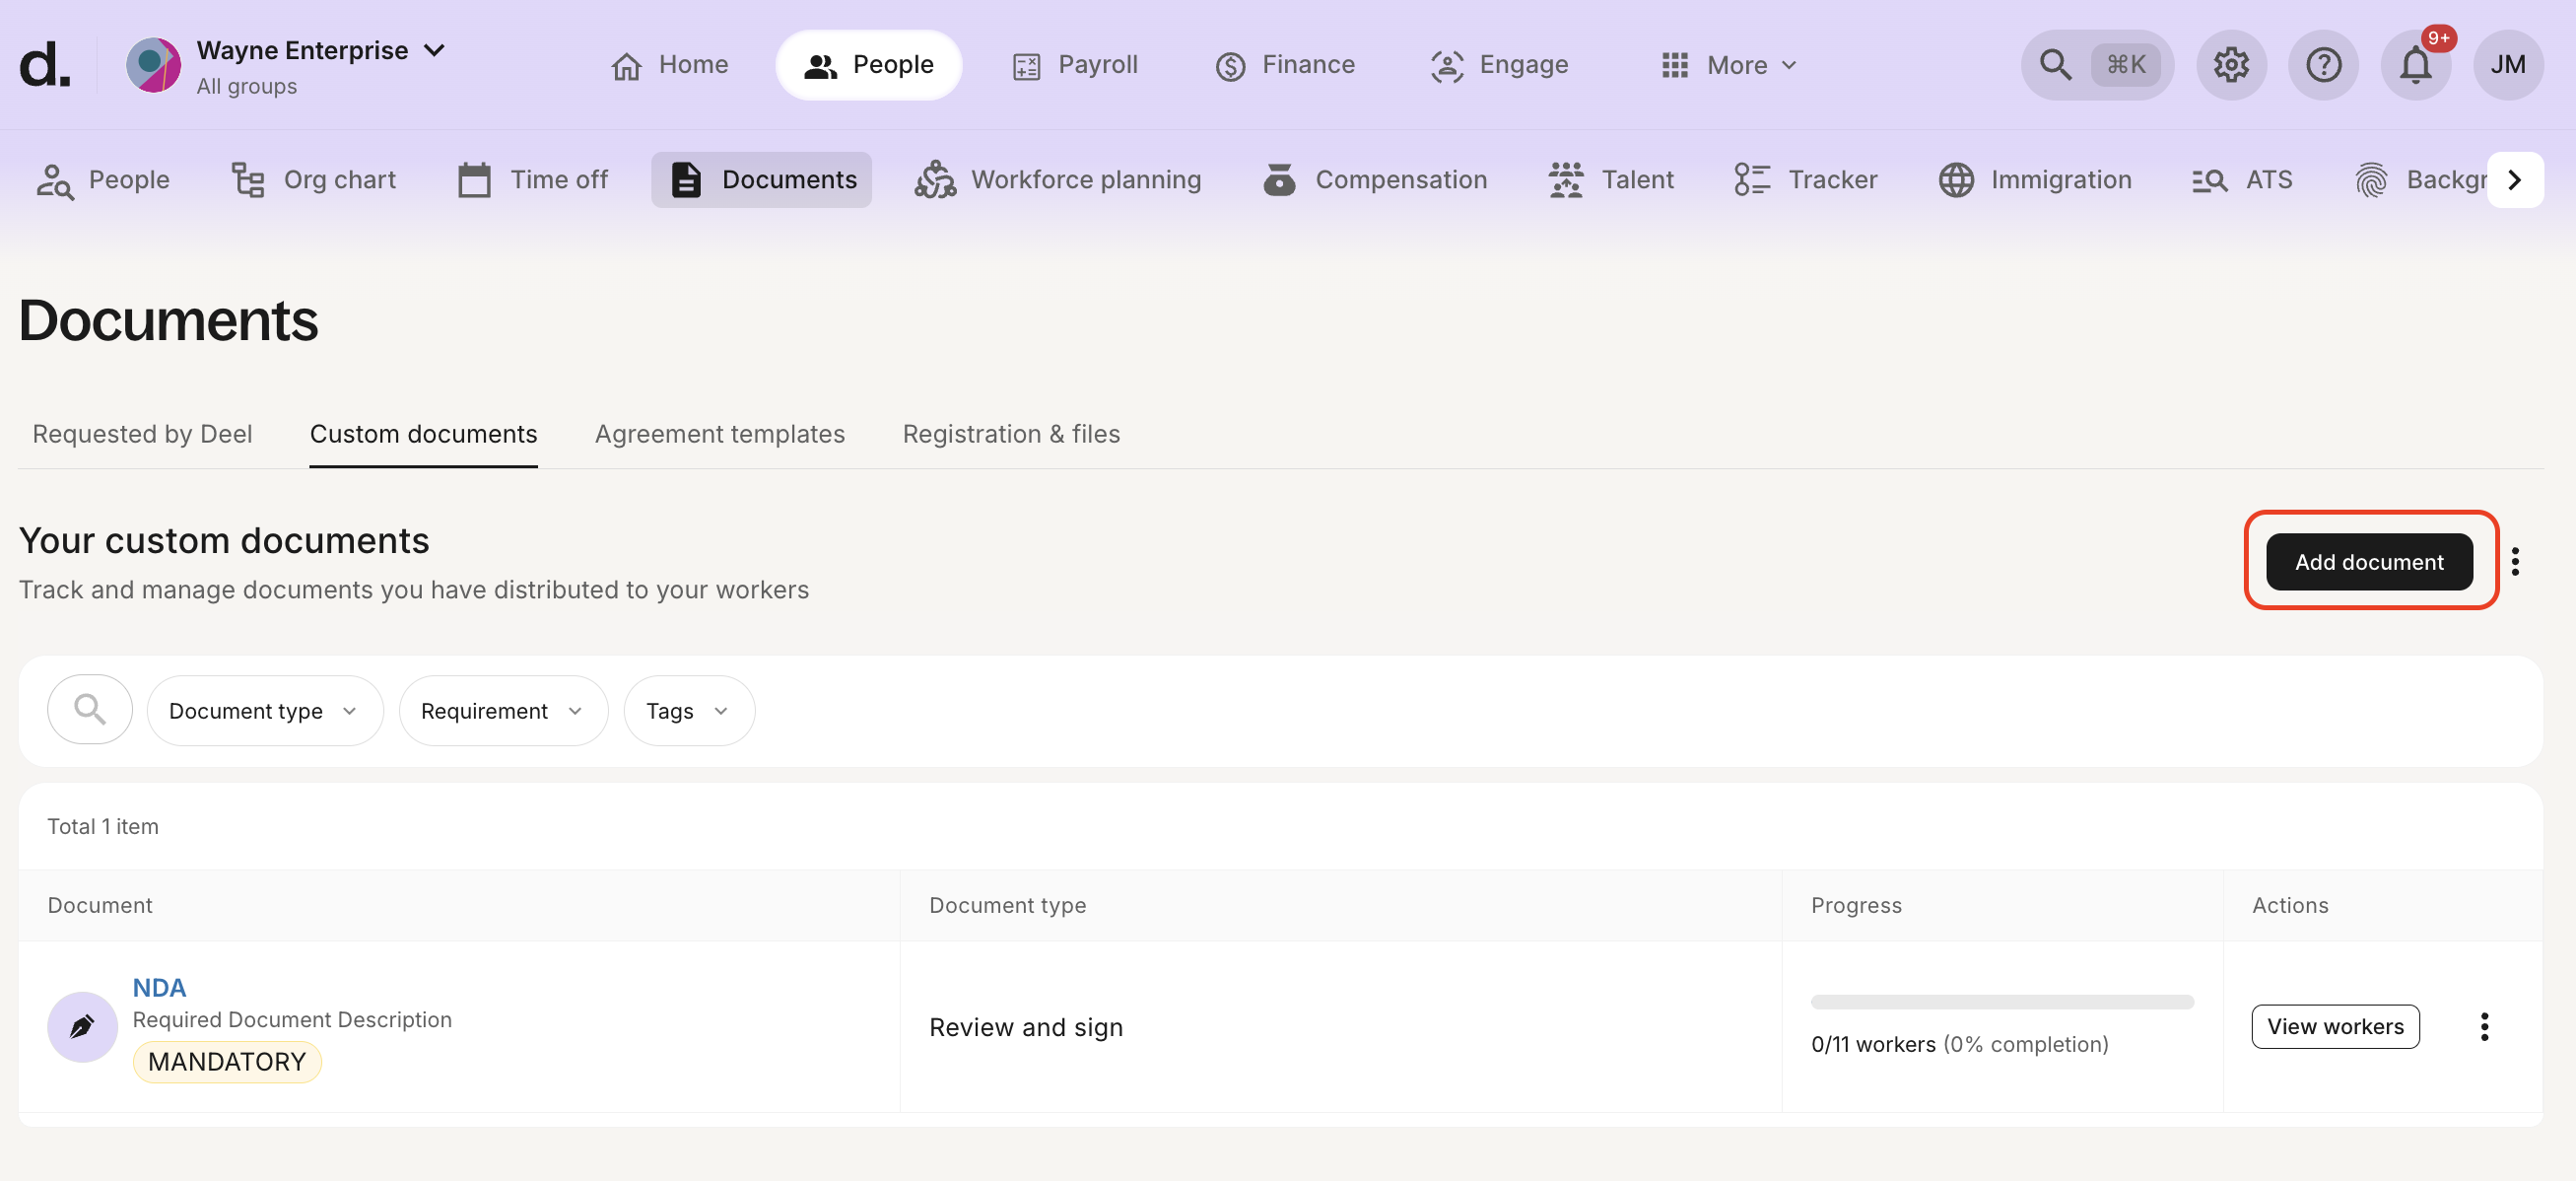Screen dimensions: 2576x1181
Task: Open the notifications bell with 9+ badge
Action: point(2416,65)
